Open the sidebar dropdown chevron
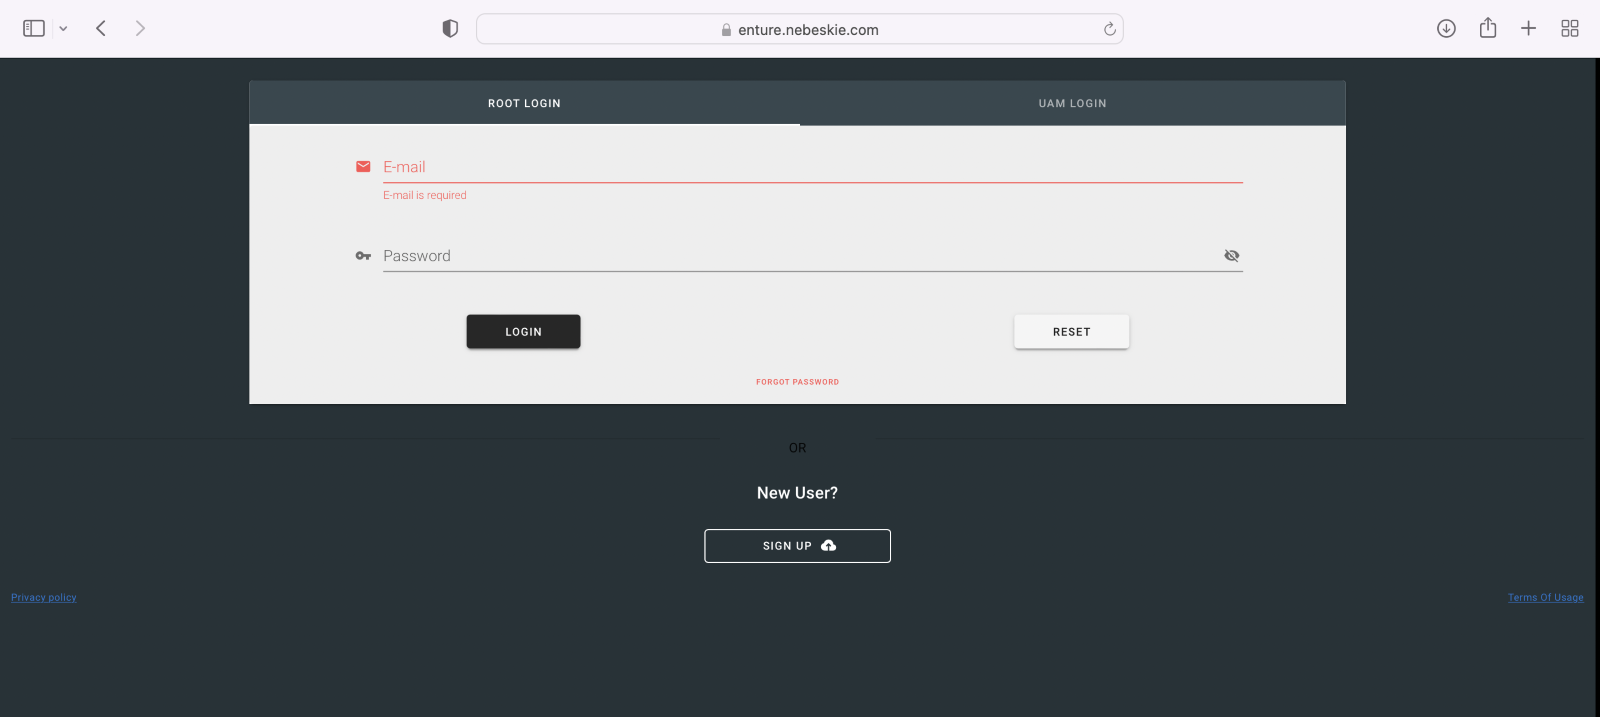Screen dimensions: 1600x717 pos(63,29)
